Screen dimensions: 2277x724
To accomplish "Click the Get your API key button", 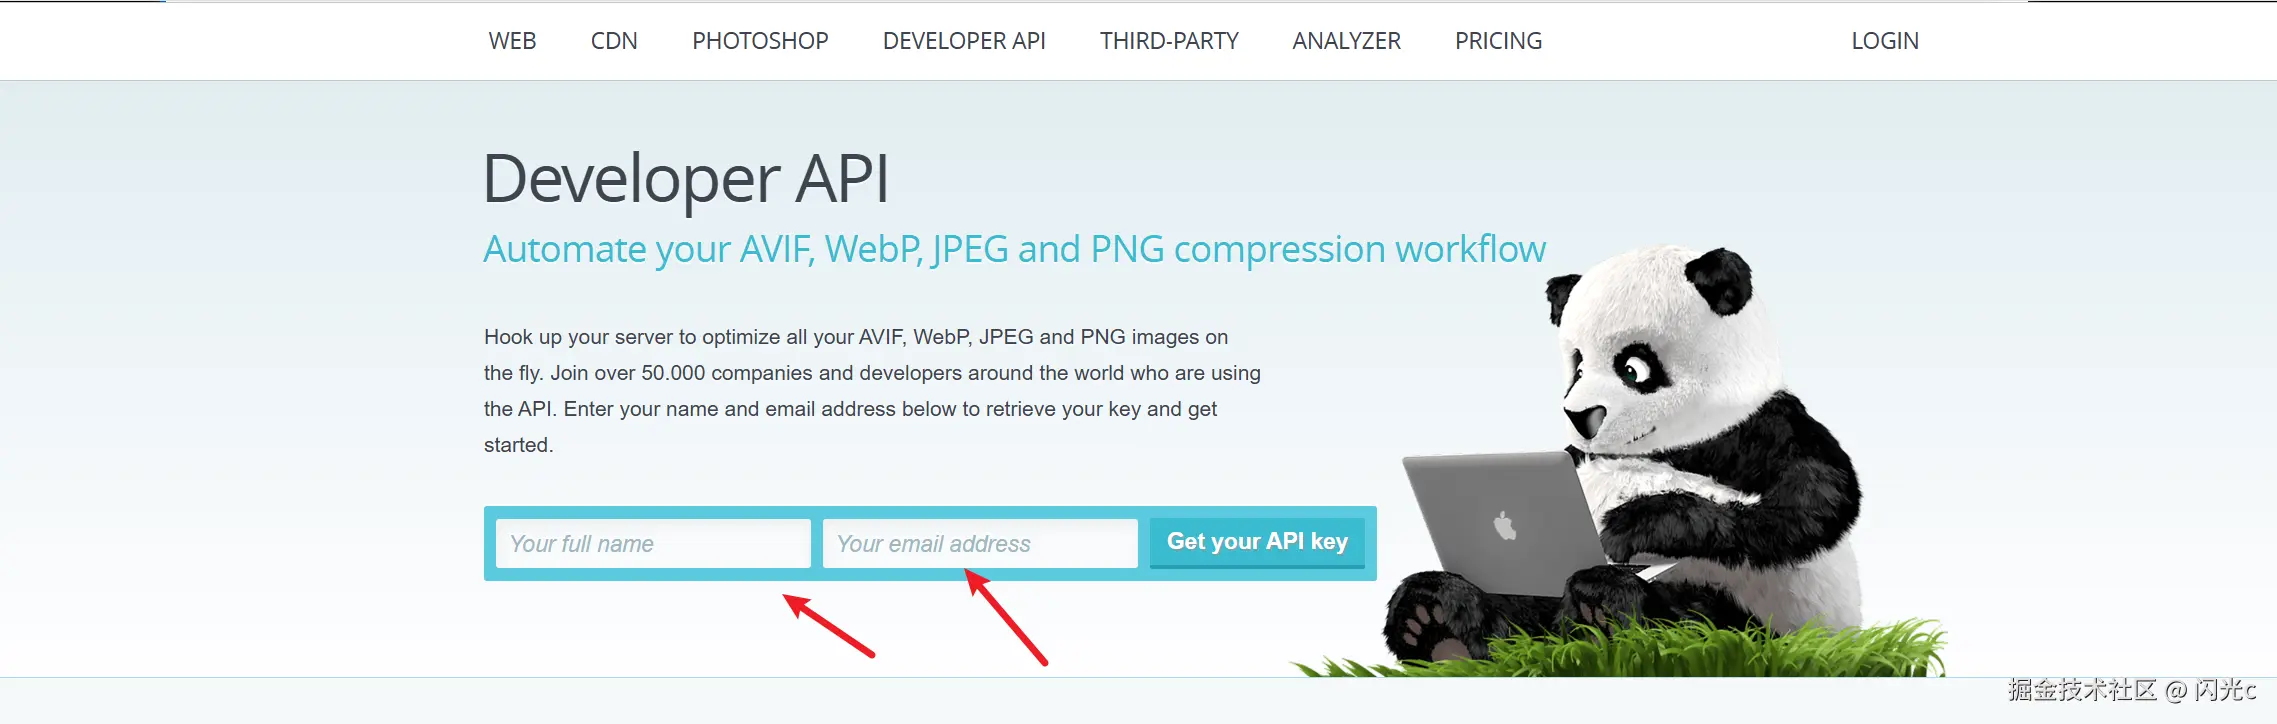I will [x=1257, y=542].
